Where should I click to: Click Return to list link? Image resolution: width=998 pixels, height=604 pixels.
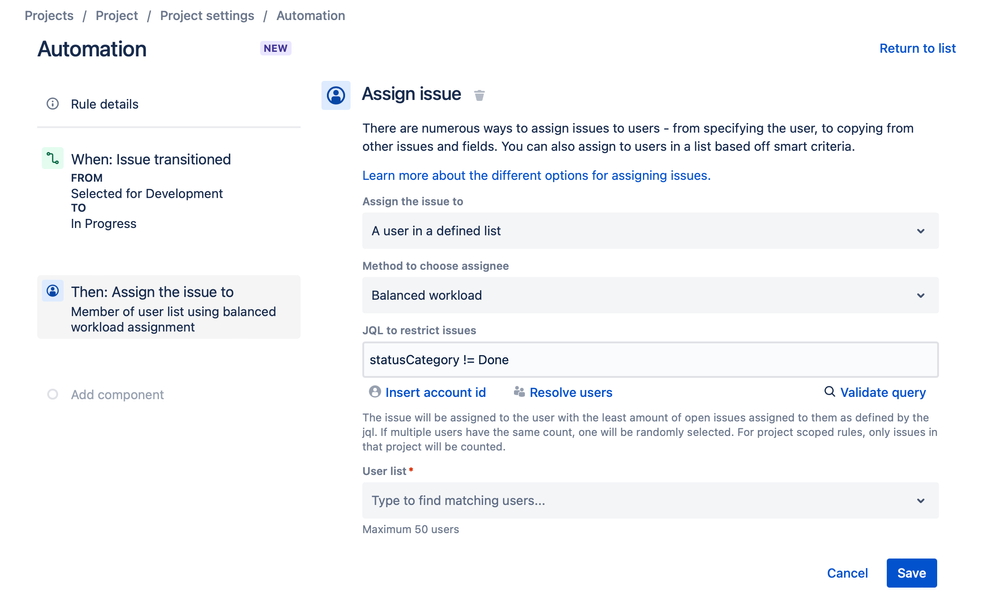click(917, 48)
